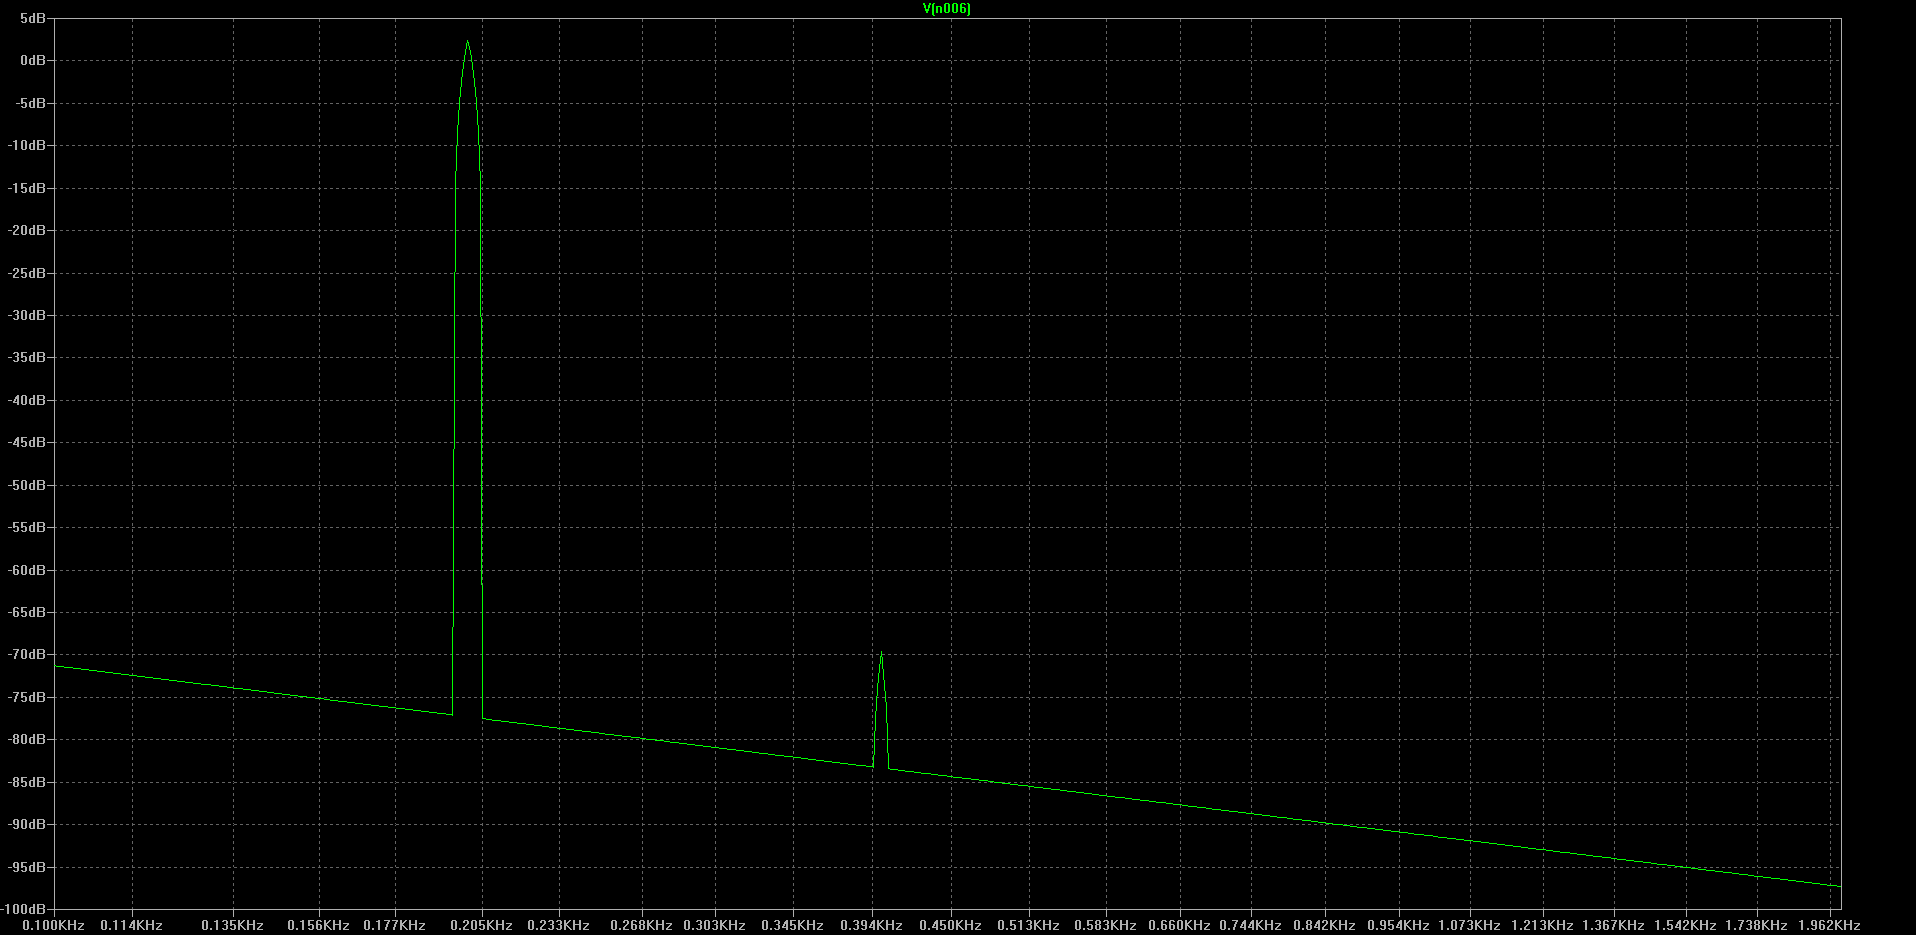1916x935 pixels.
Task: Click the 0.394KHz frequency label
Action: point(871,926)
